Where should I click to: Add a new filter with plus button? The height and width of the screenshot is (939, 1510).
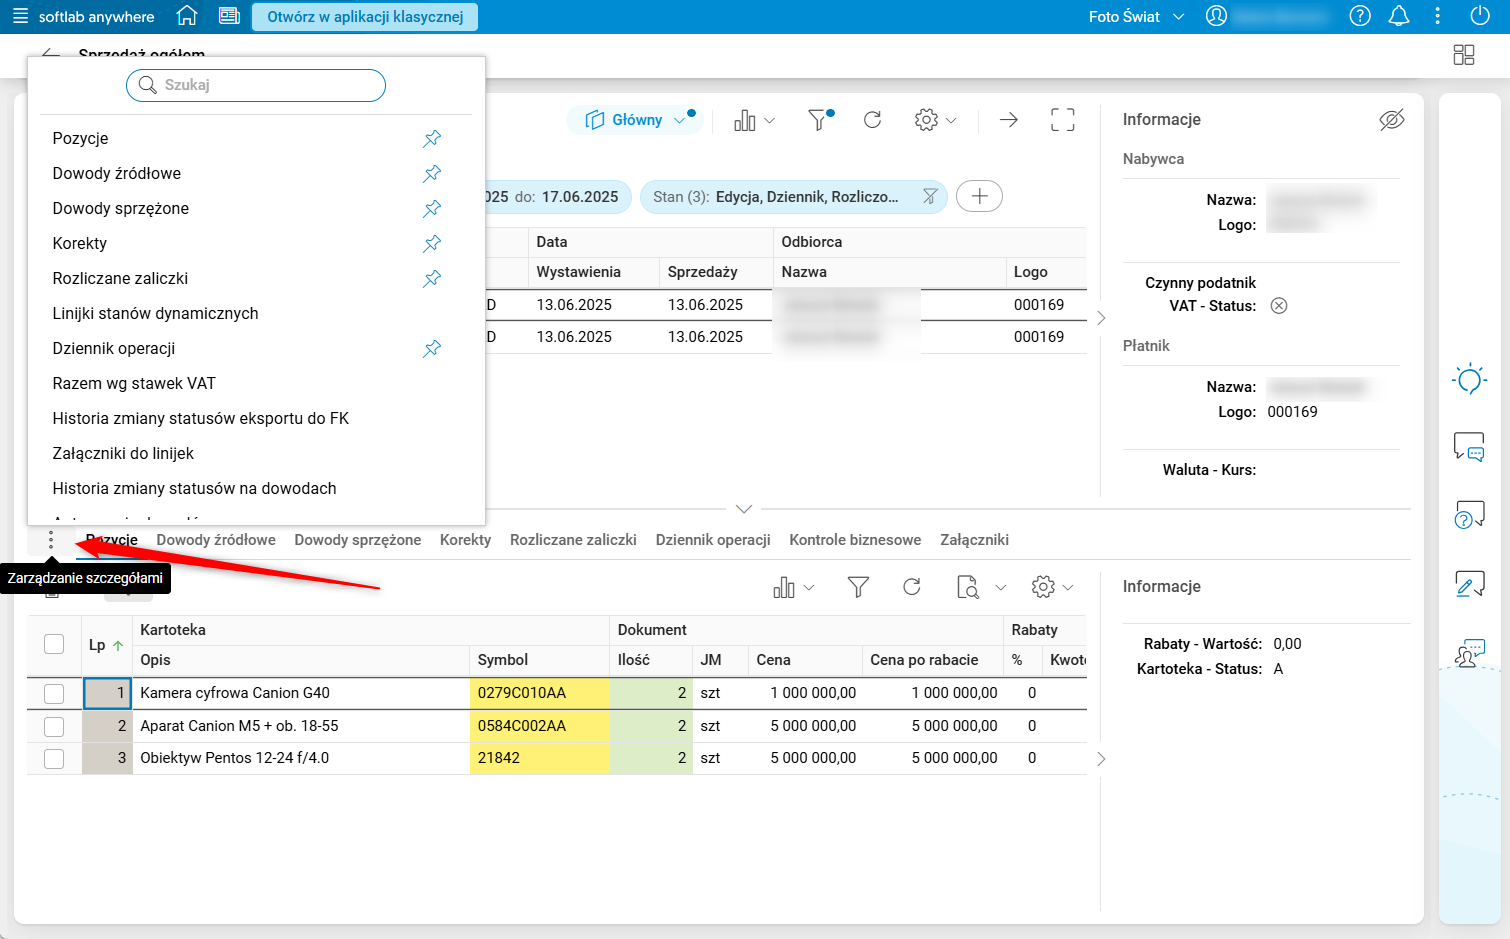979,196
